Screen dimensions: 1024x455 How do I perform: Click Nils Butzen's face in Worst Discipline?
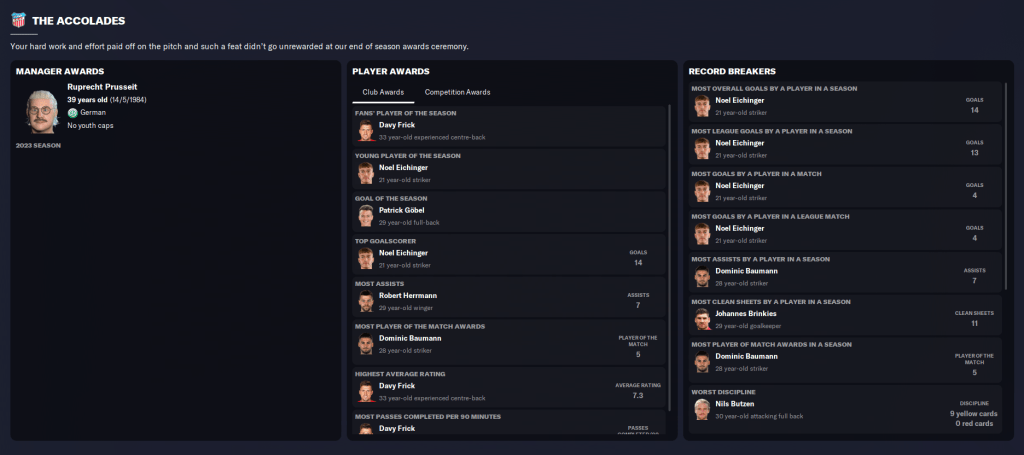coord(702,409)
